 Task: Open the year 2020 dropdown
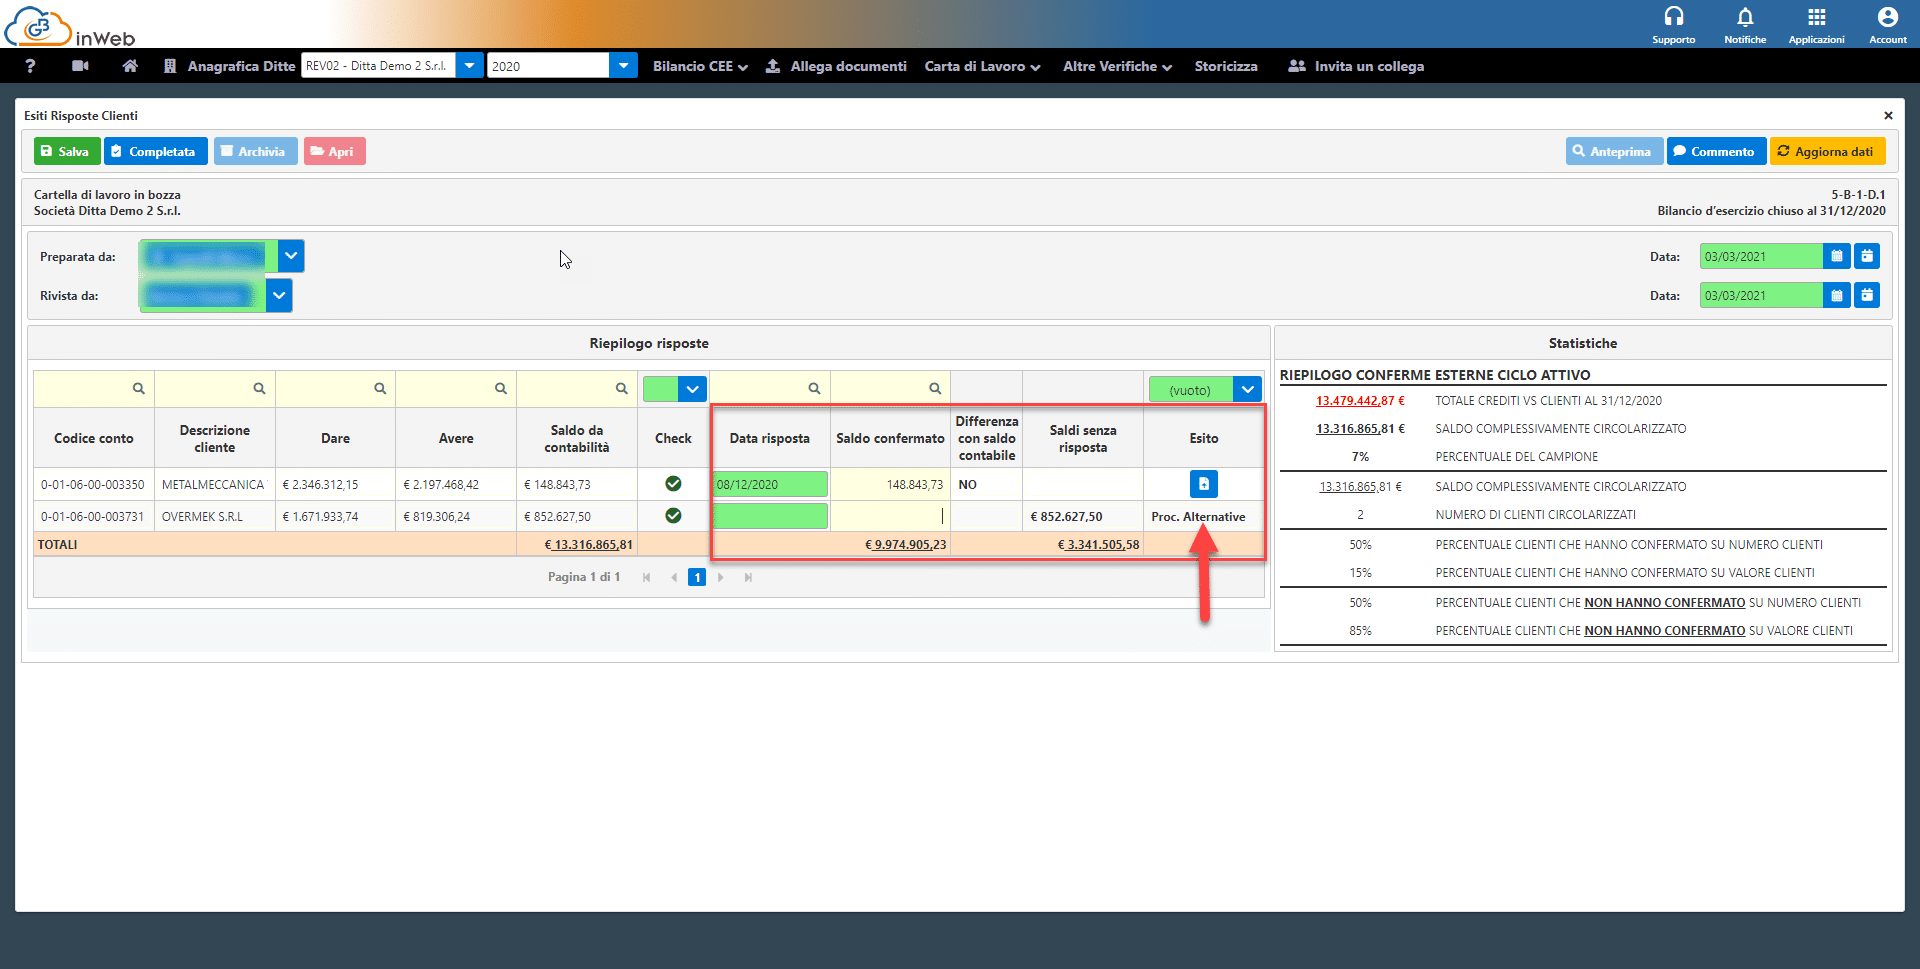click(x=623, y=66)
